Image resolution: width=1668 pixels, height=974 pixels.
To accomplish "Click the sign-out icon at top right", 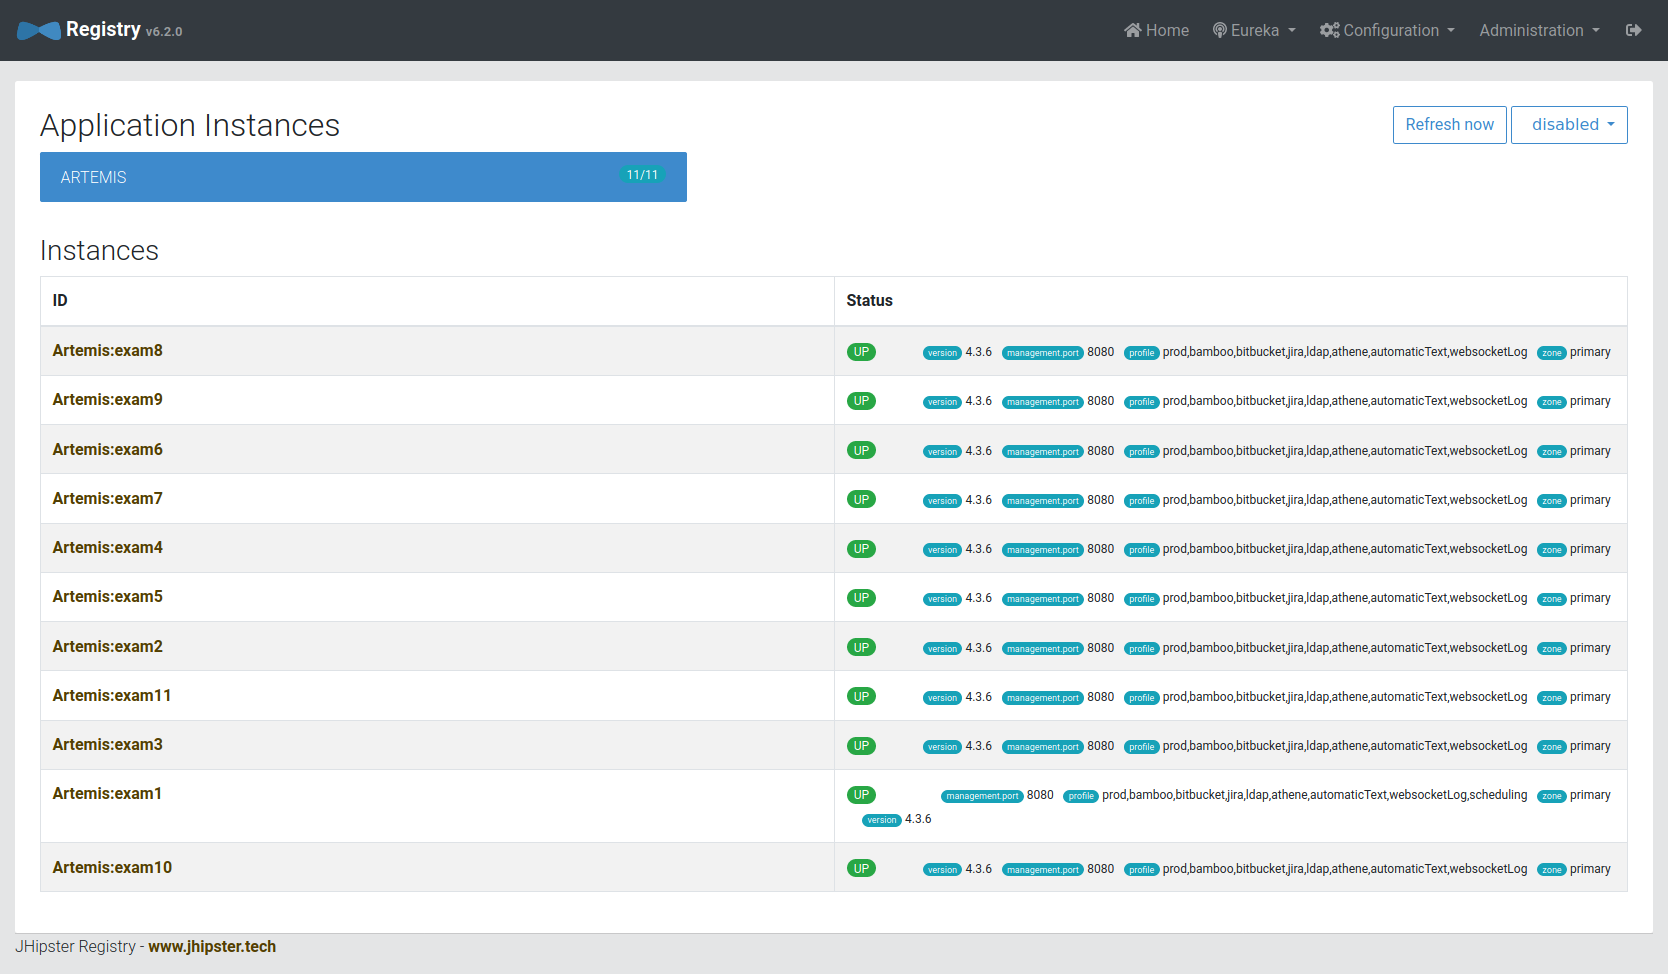I will [1634, 30].
